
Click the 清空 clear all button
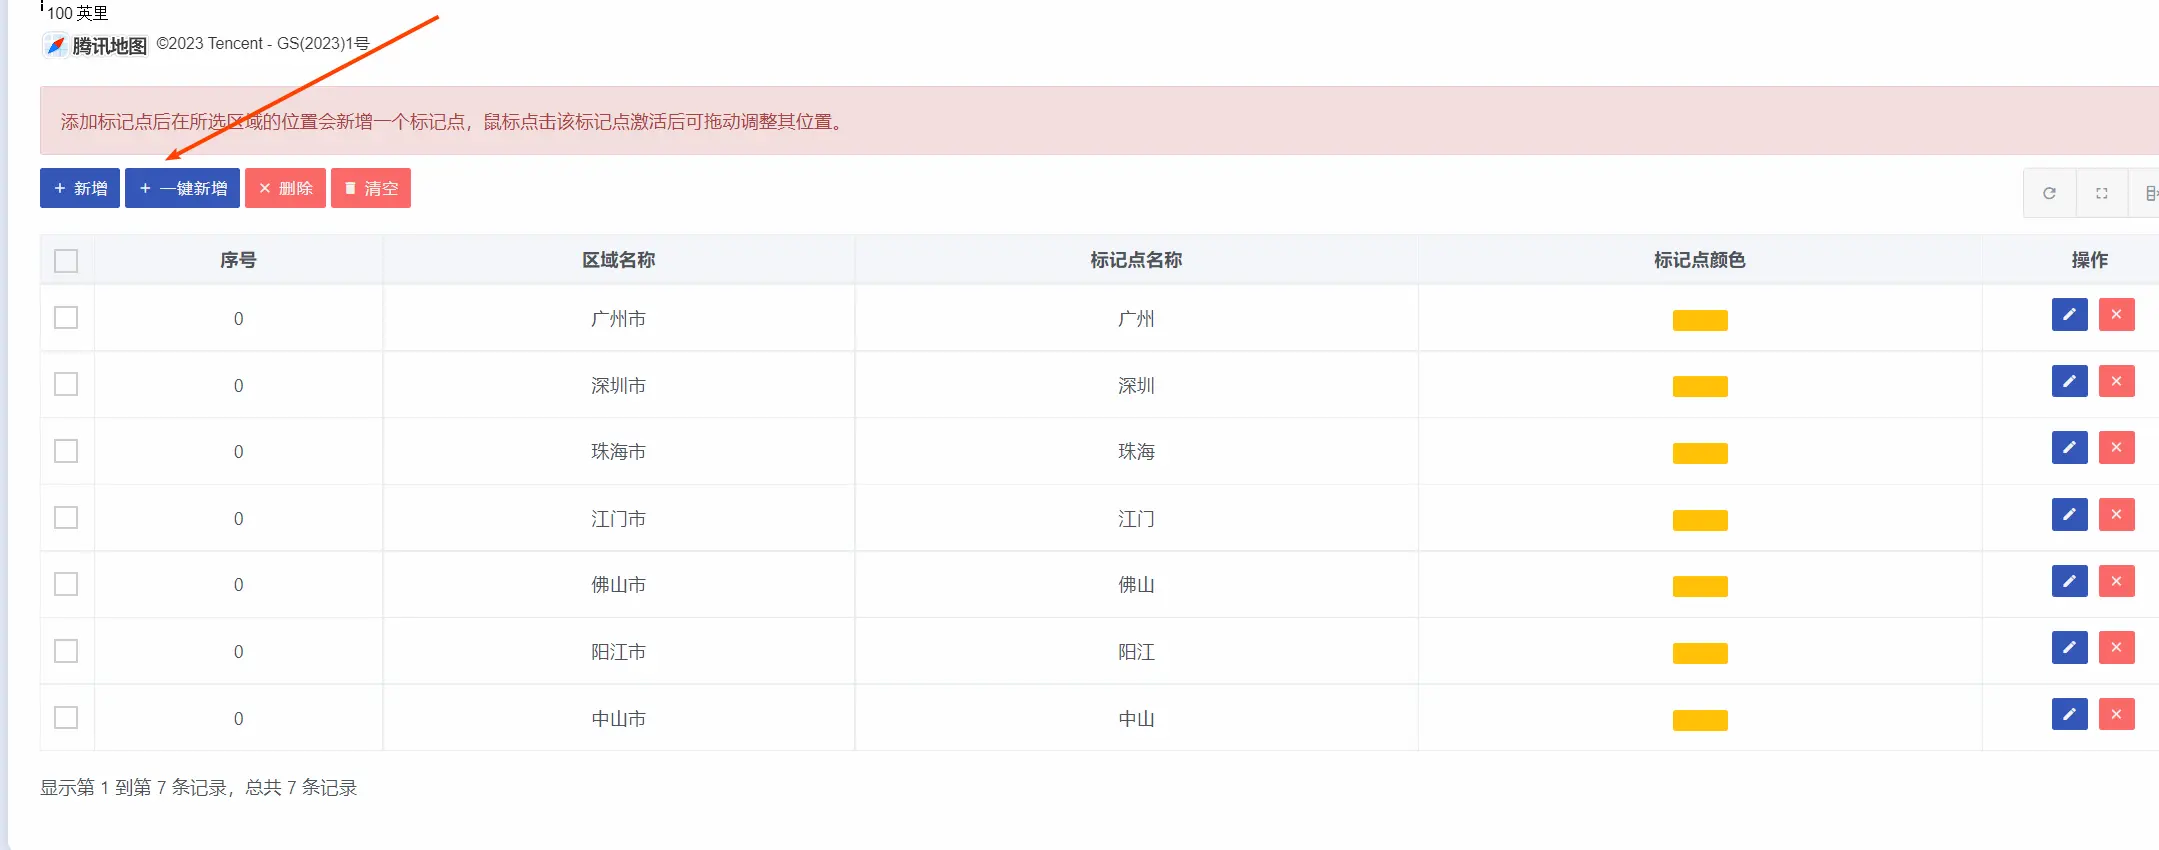pos(371,188)
